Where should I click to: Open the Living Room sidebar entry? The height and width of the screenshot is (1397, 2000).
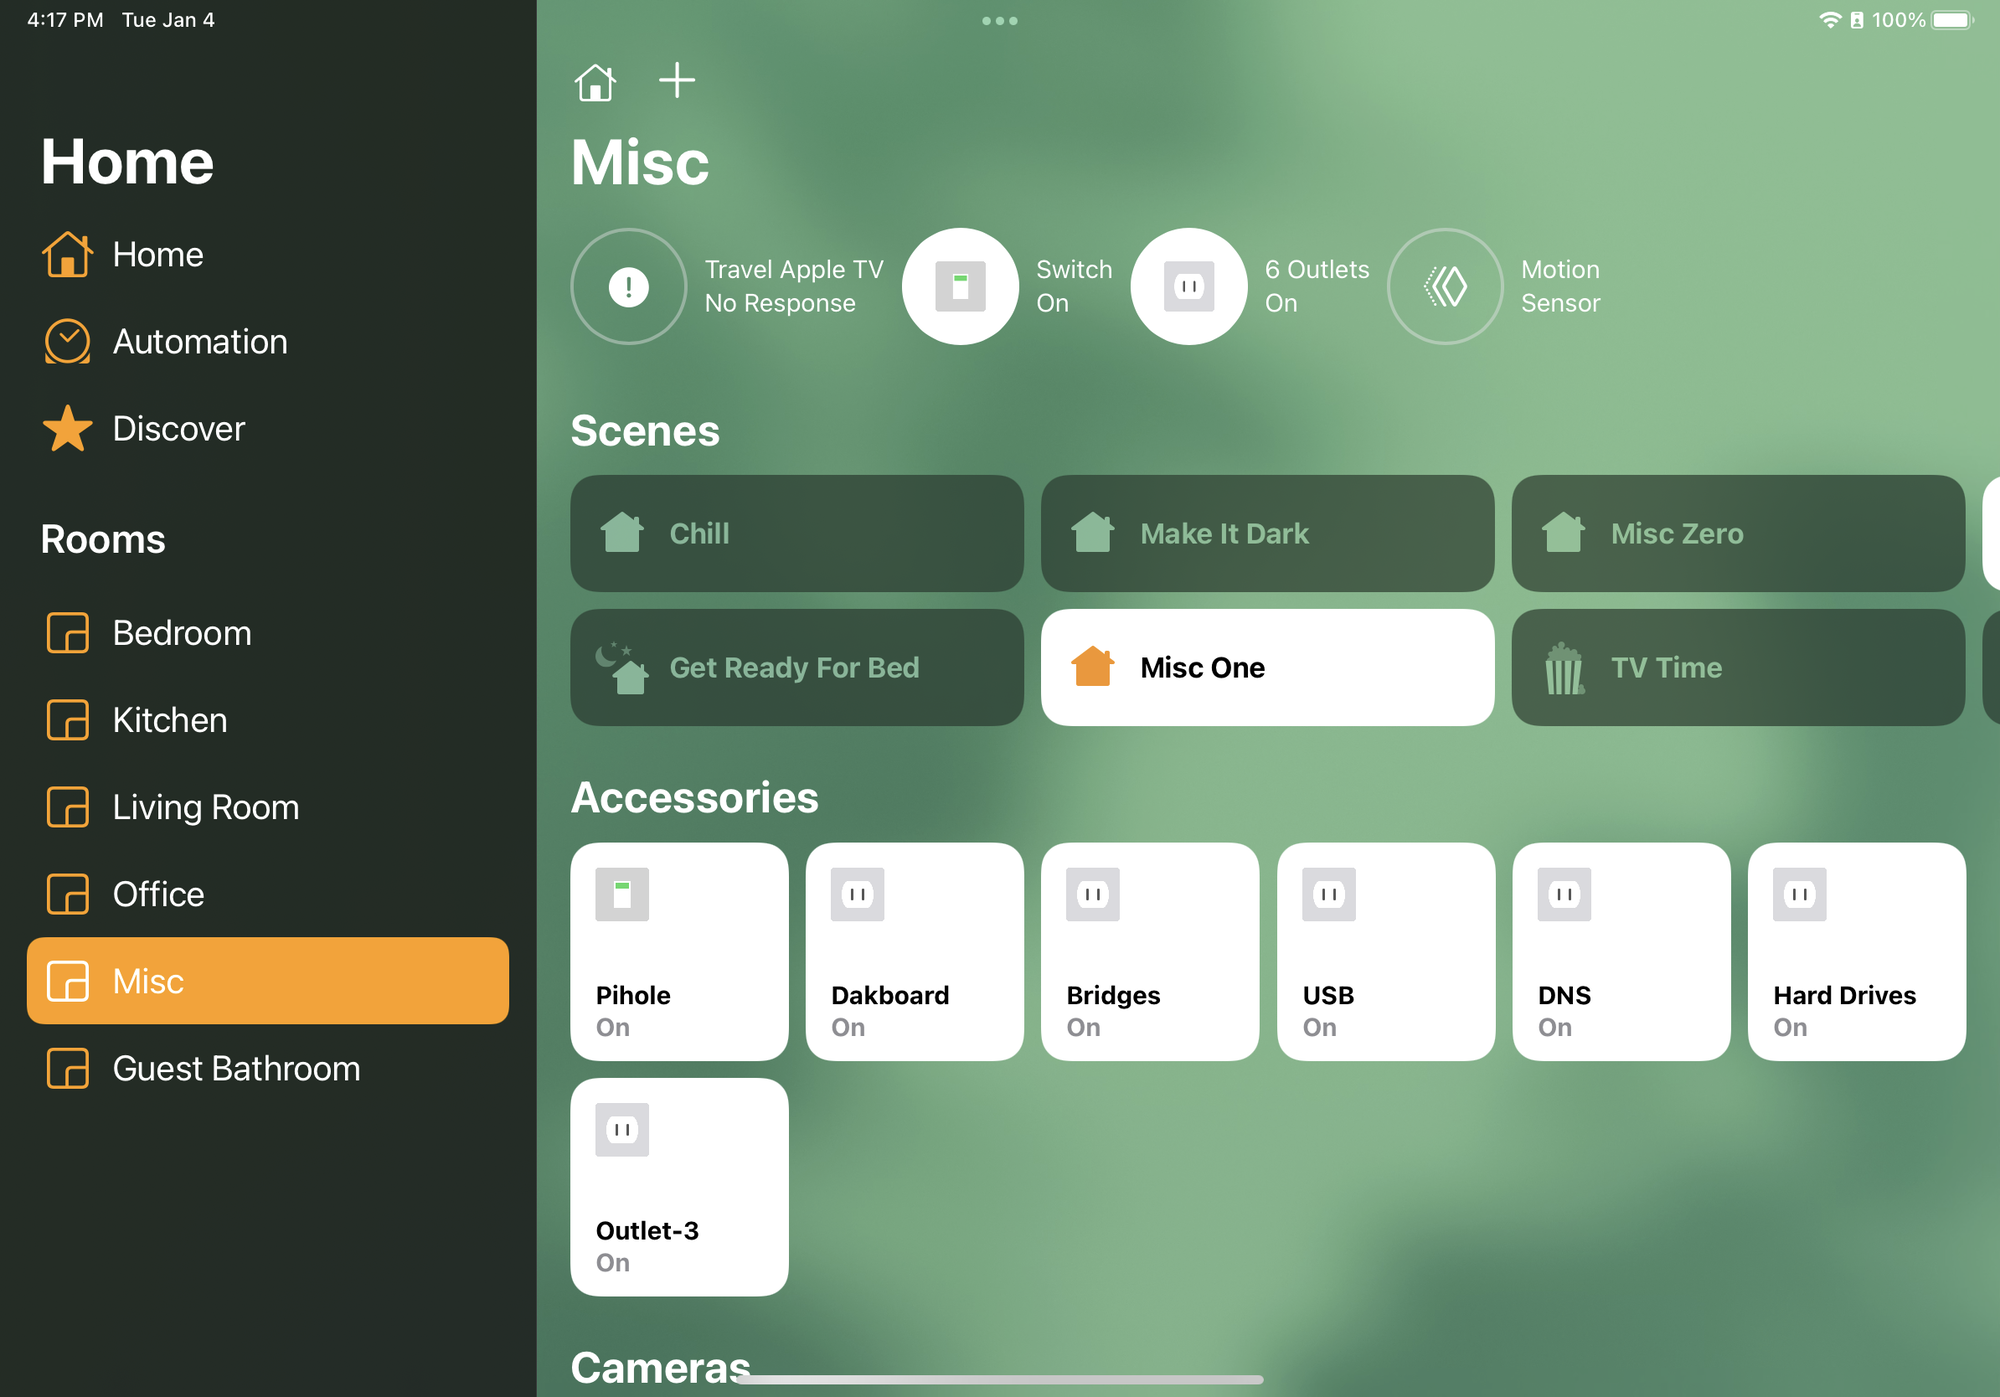[205, 807]
